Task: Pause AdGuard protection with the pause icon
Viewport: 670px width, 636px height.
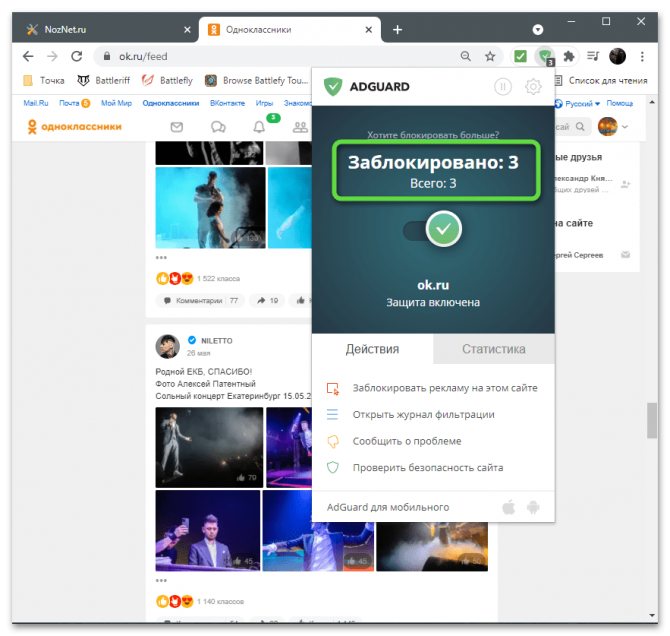Action: [x=502, y=87]
